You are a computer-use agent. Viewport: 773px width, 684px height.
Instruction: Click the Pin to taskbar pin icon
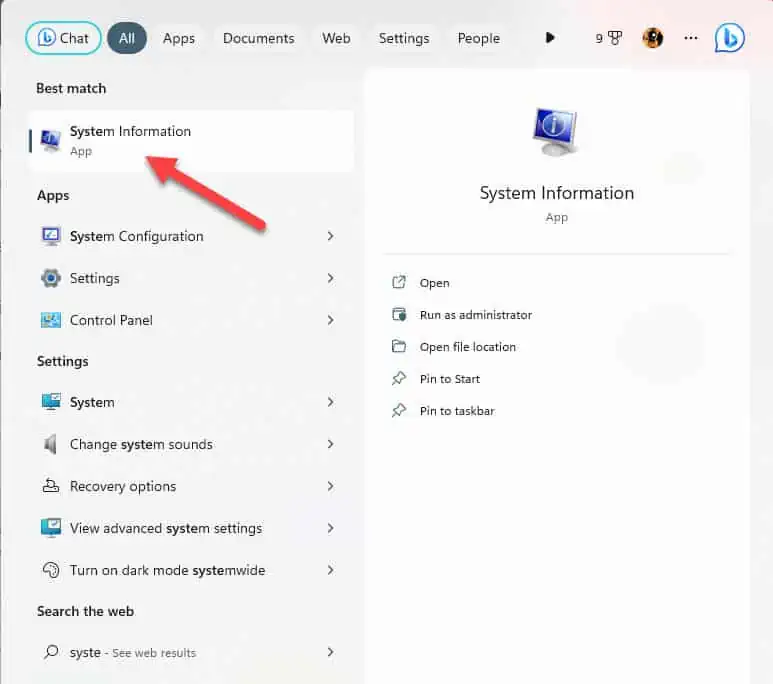399,410
